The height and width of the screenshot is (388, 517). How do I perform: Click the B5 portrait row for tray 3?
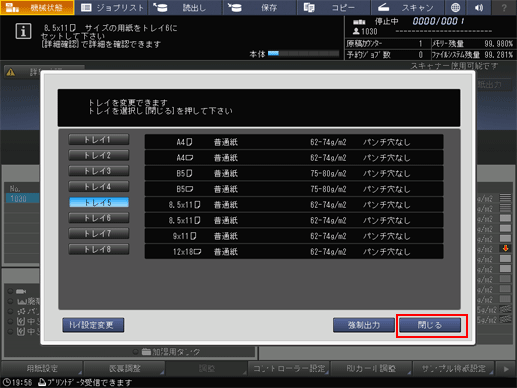[x=294, y=173]
